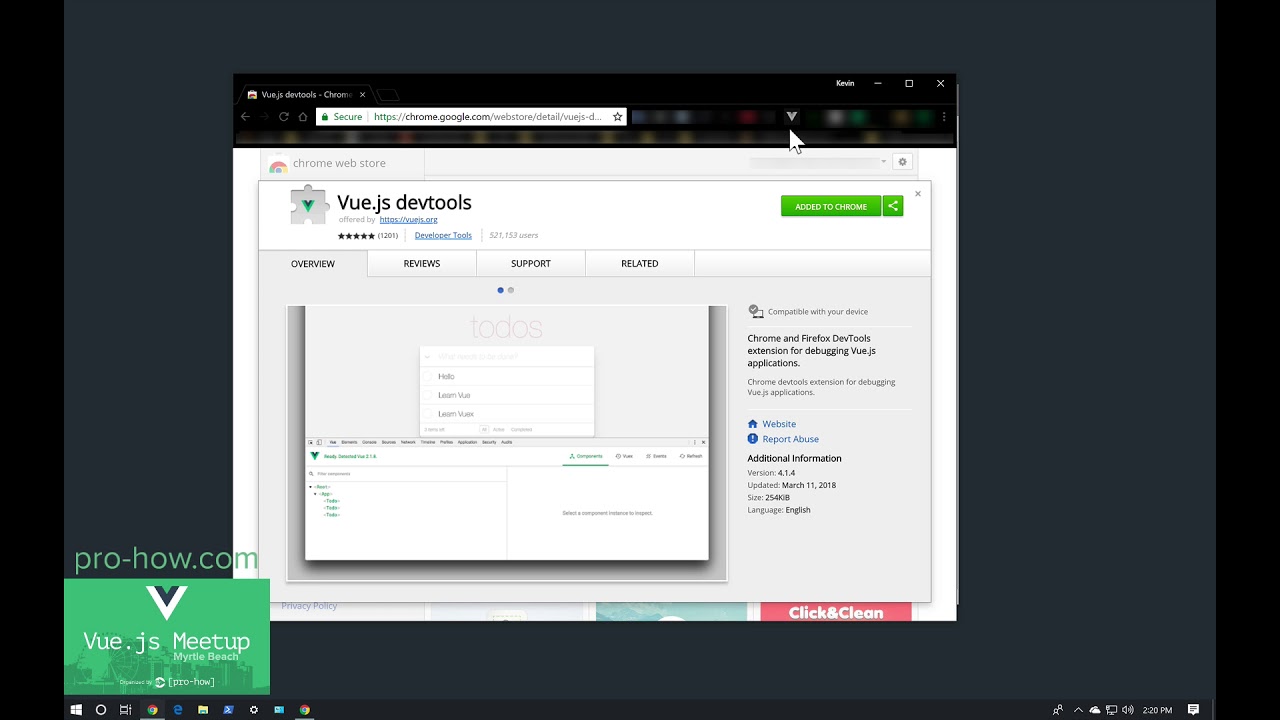The image size is (1280, 720).
Task: Open the web store settings gear
Action: pos(902,162)
